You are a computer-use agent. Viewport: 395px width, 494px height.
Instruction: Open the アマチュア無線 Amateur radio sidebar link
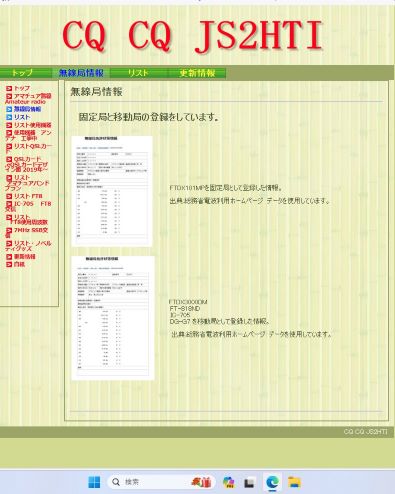pos(28,99)
